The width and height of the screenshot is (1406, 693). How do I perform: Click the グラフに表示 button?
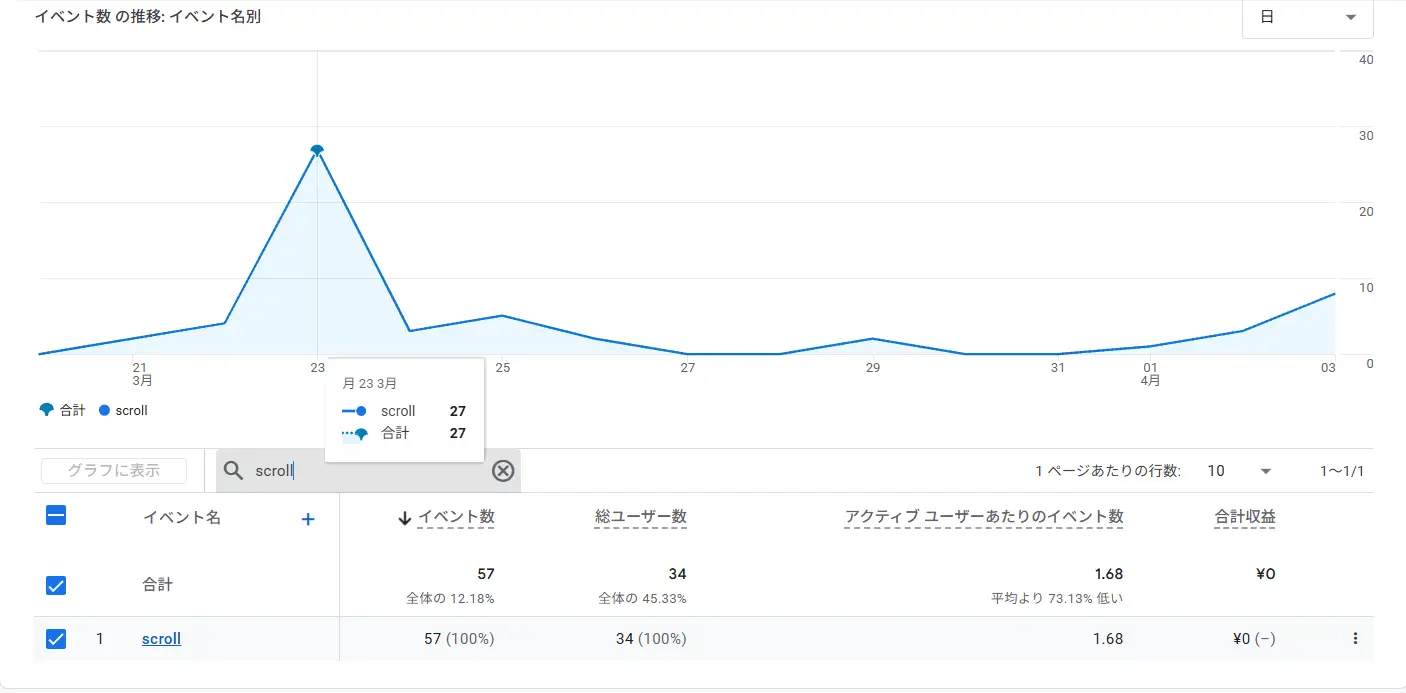pos(113,470)
